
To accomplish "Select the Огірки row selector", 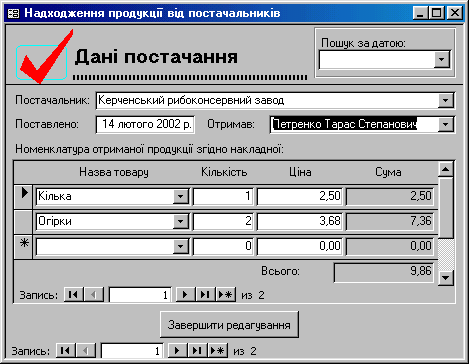I will [x=23, y=222].
